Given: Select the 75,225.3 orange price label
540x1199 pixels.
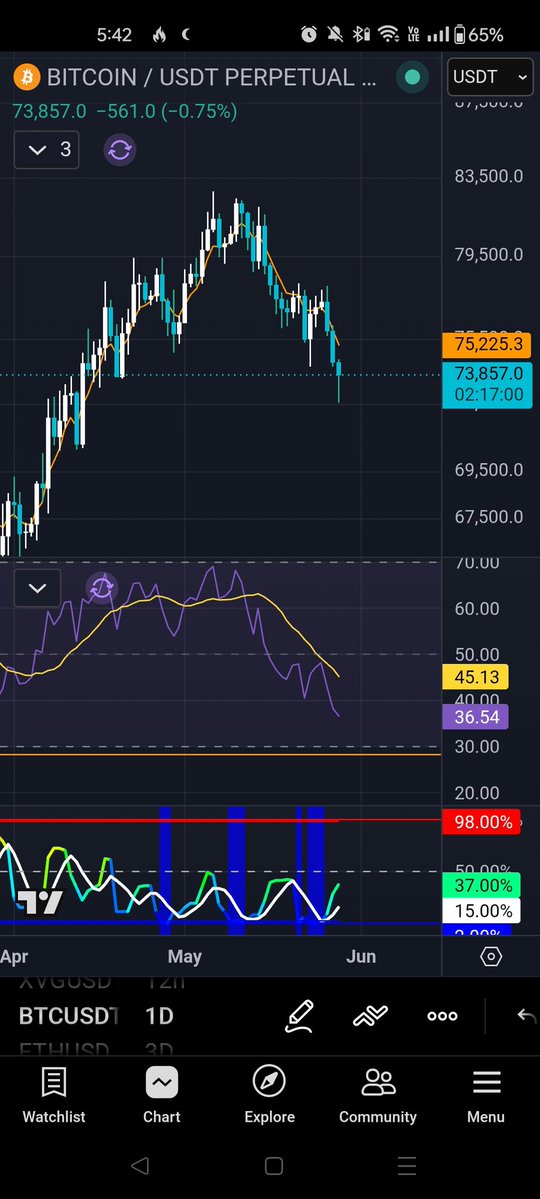Looking at the screenshot, I should coord(487,344).
